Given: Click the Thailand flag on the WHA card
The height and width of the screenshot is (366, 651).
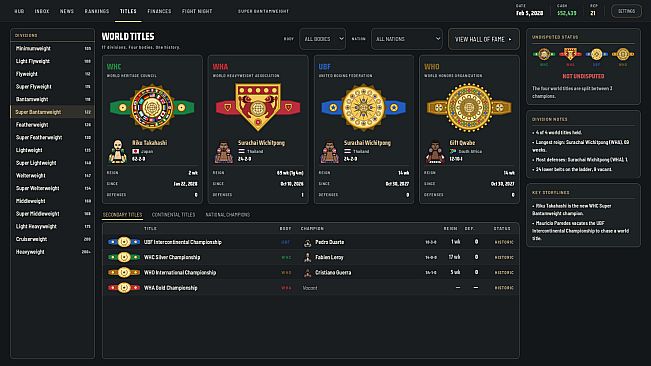Looking at the screenshot, I should point(241,151).
